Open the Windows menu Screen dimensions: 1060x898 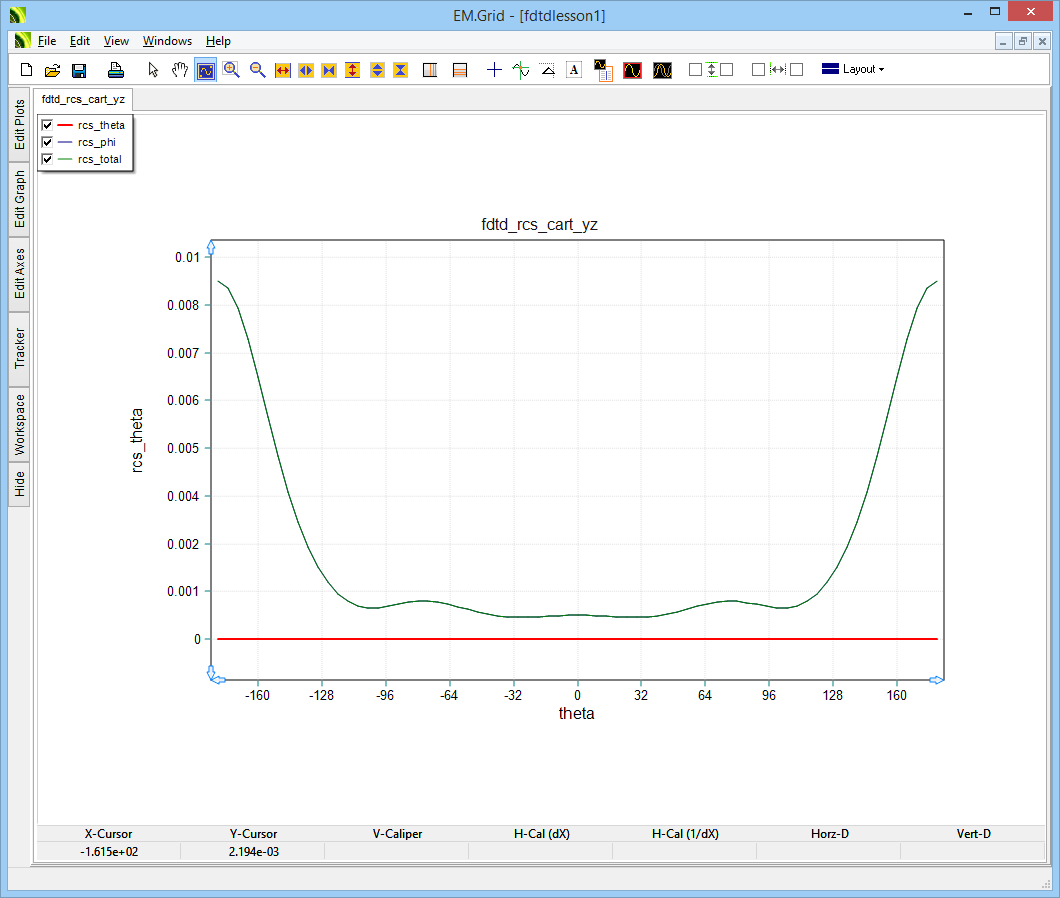(x=167, y=41)
